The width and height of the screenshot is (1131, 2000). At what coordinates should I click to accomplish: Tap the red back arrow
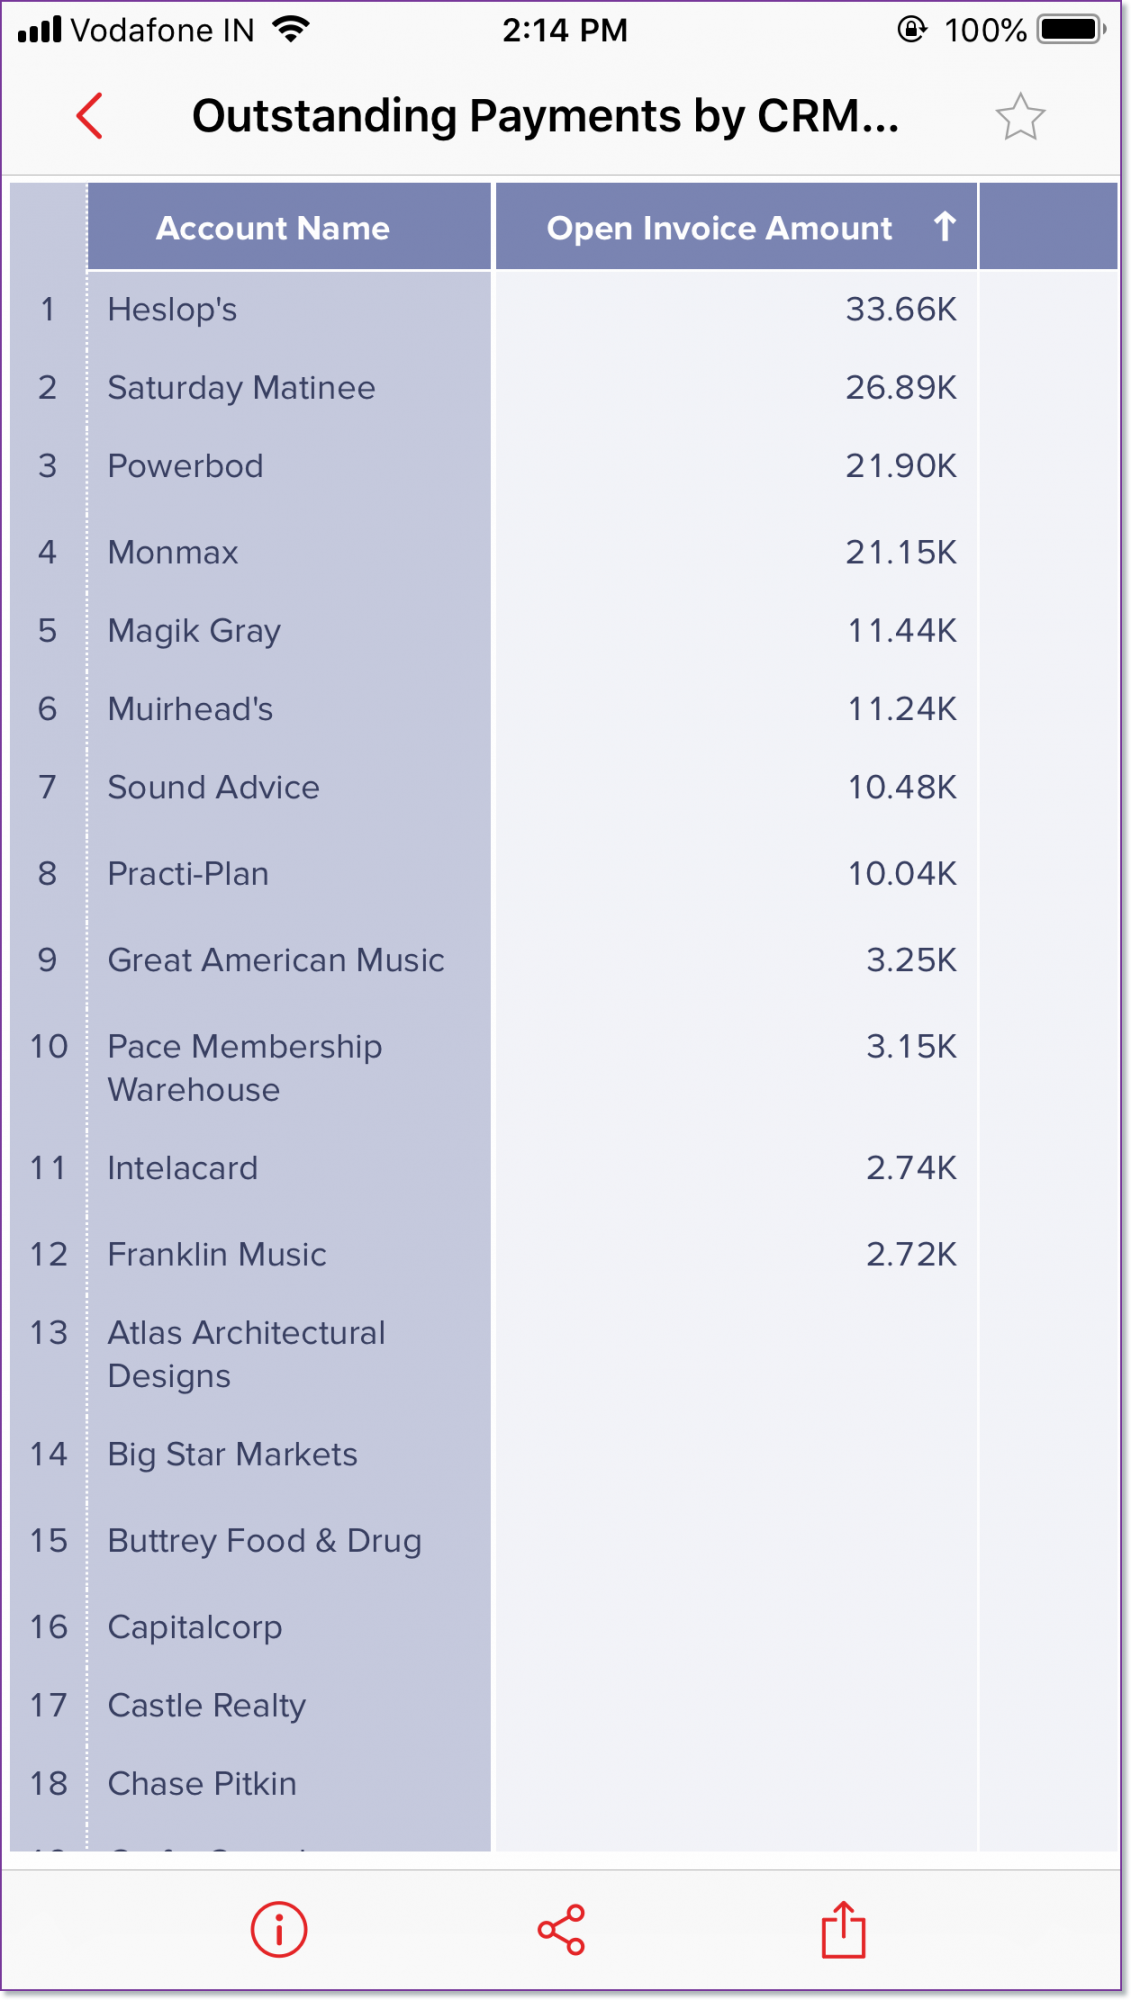coord(90,116)
